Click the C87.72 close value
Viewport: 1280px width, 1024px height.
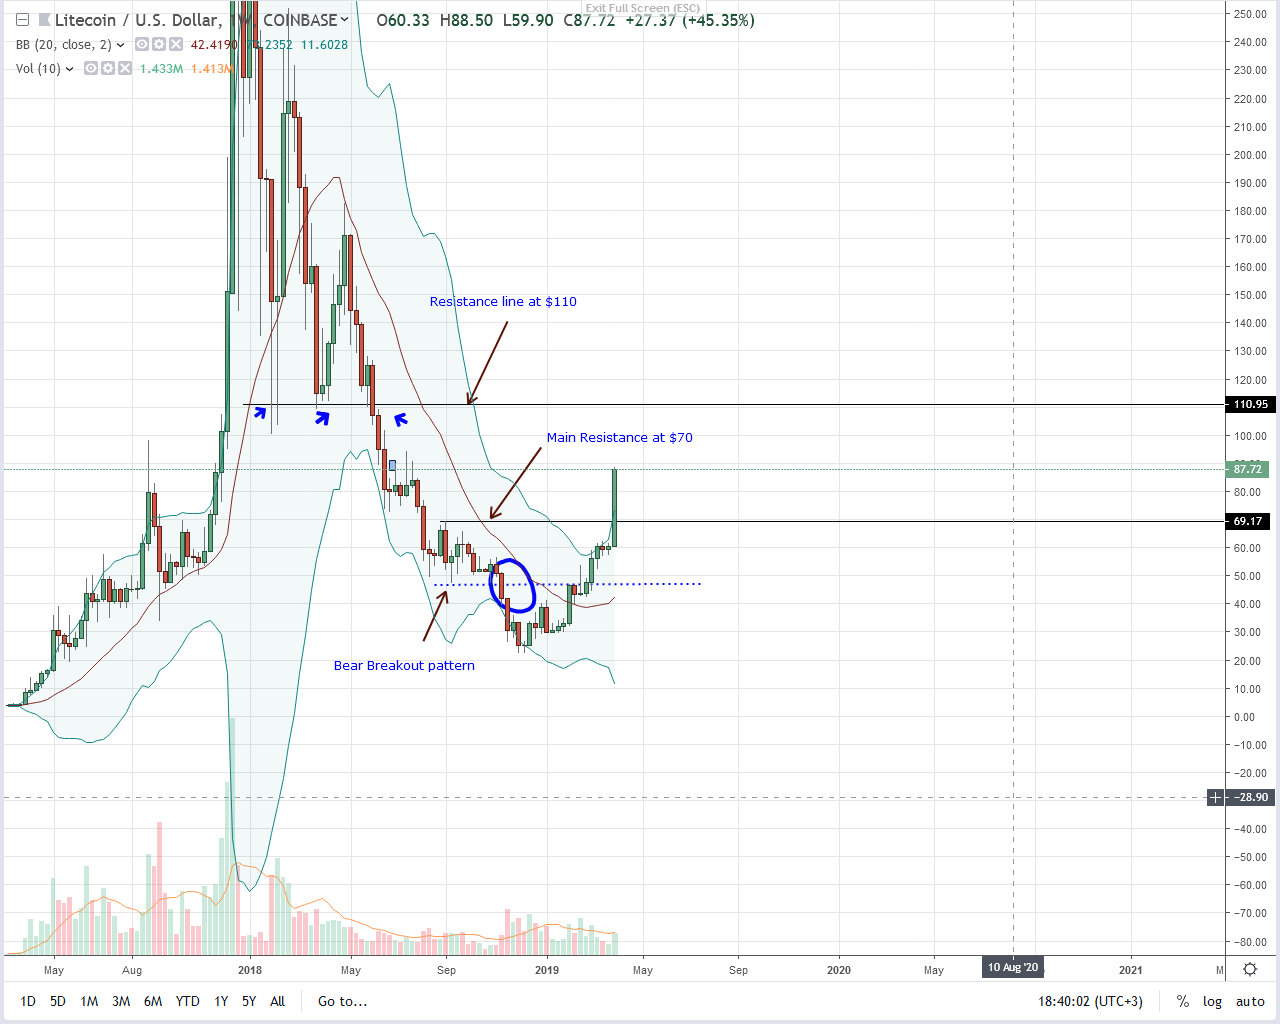click(x=589, y=20)
